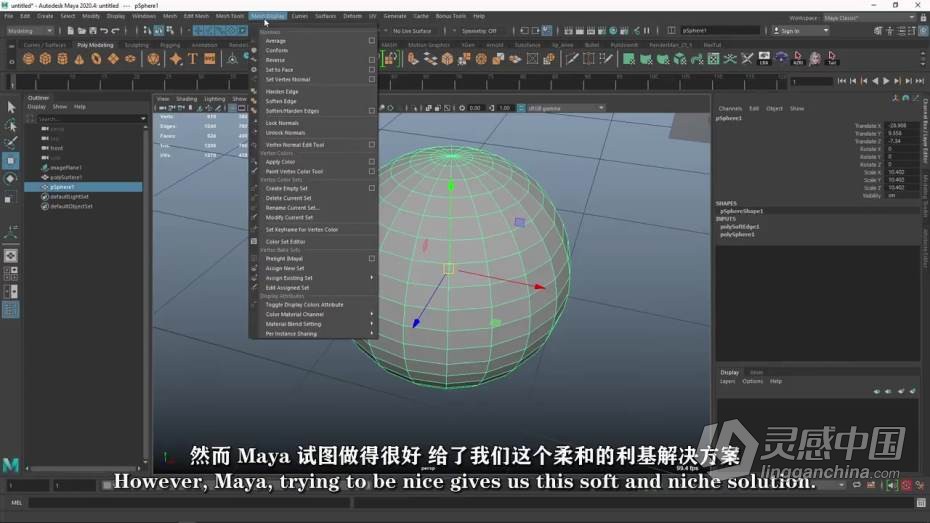The image size is (930, 523).
Task: Click the Redo arrow icon
Action: tap(116, 30)
